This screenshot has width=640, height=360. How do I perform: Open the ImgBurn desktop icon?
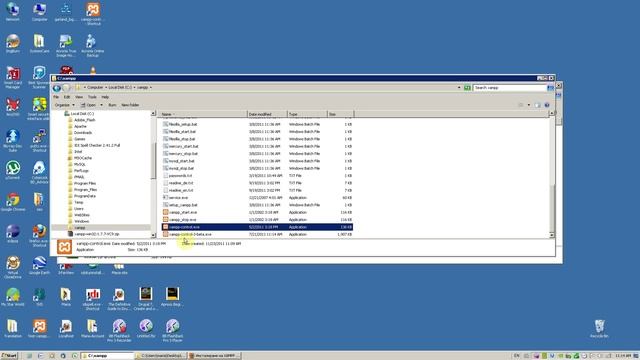point(13,43)
